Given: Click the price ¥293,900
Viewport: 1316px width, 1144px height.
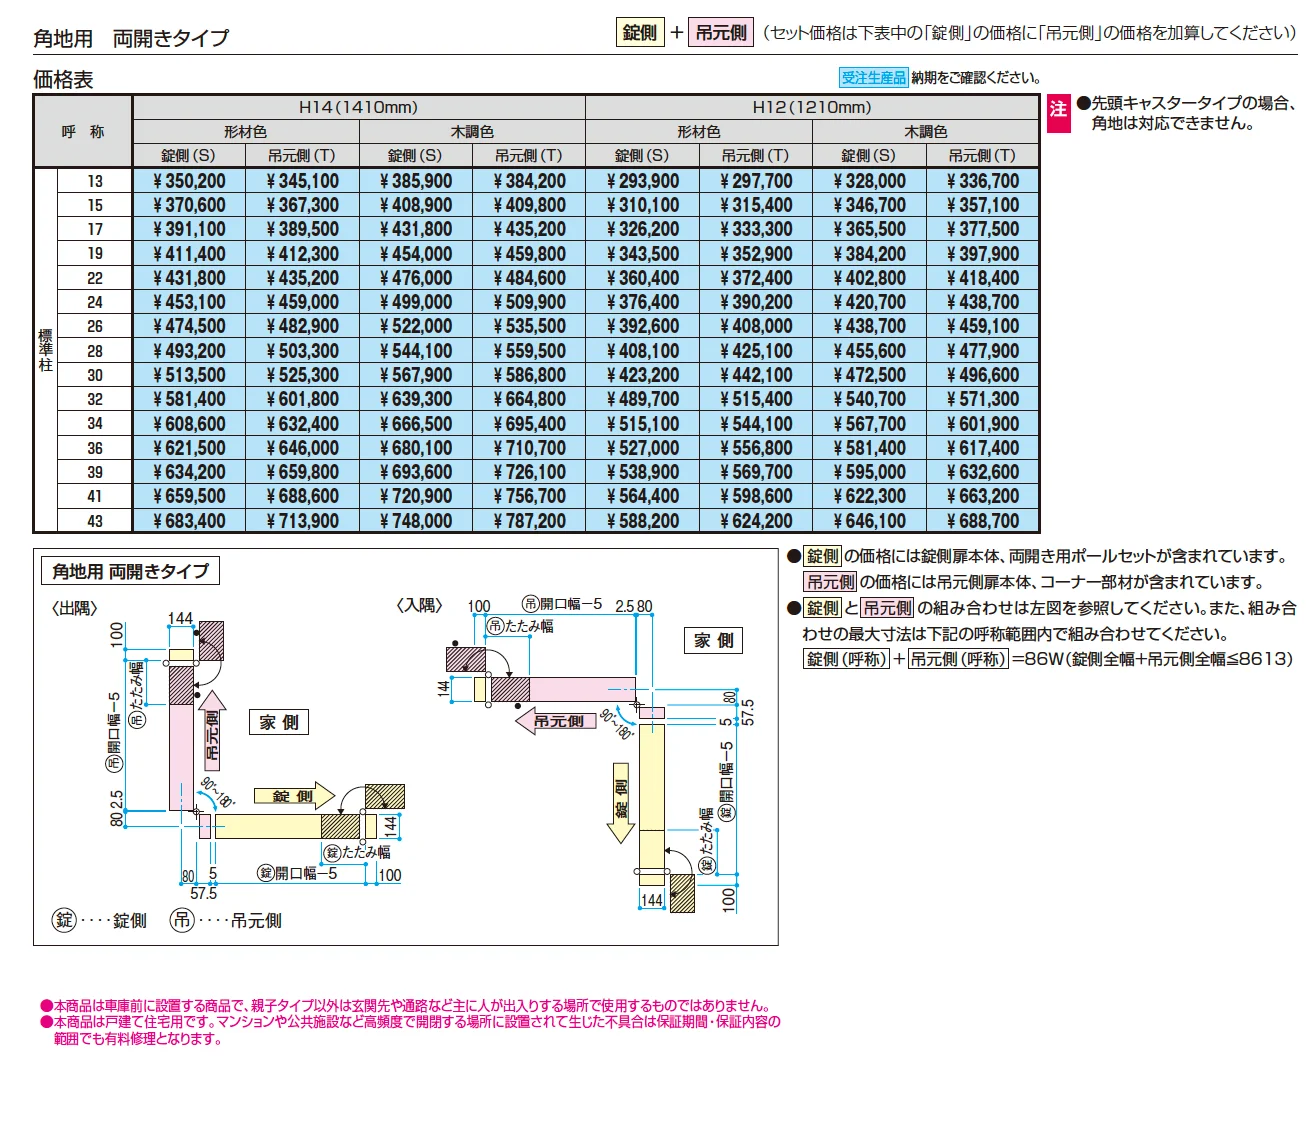Looking at the screenshot, I should [643, 181].
